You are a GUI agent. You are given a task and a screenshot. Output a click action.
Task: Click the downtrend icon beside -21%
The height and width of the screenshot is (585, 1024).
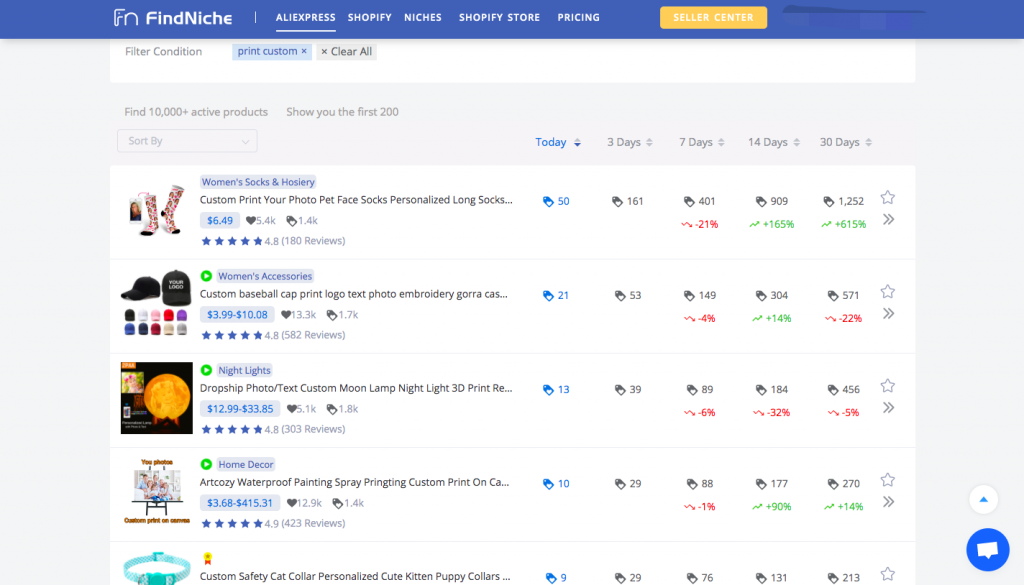(686, 225)
